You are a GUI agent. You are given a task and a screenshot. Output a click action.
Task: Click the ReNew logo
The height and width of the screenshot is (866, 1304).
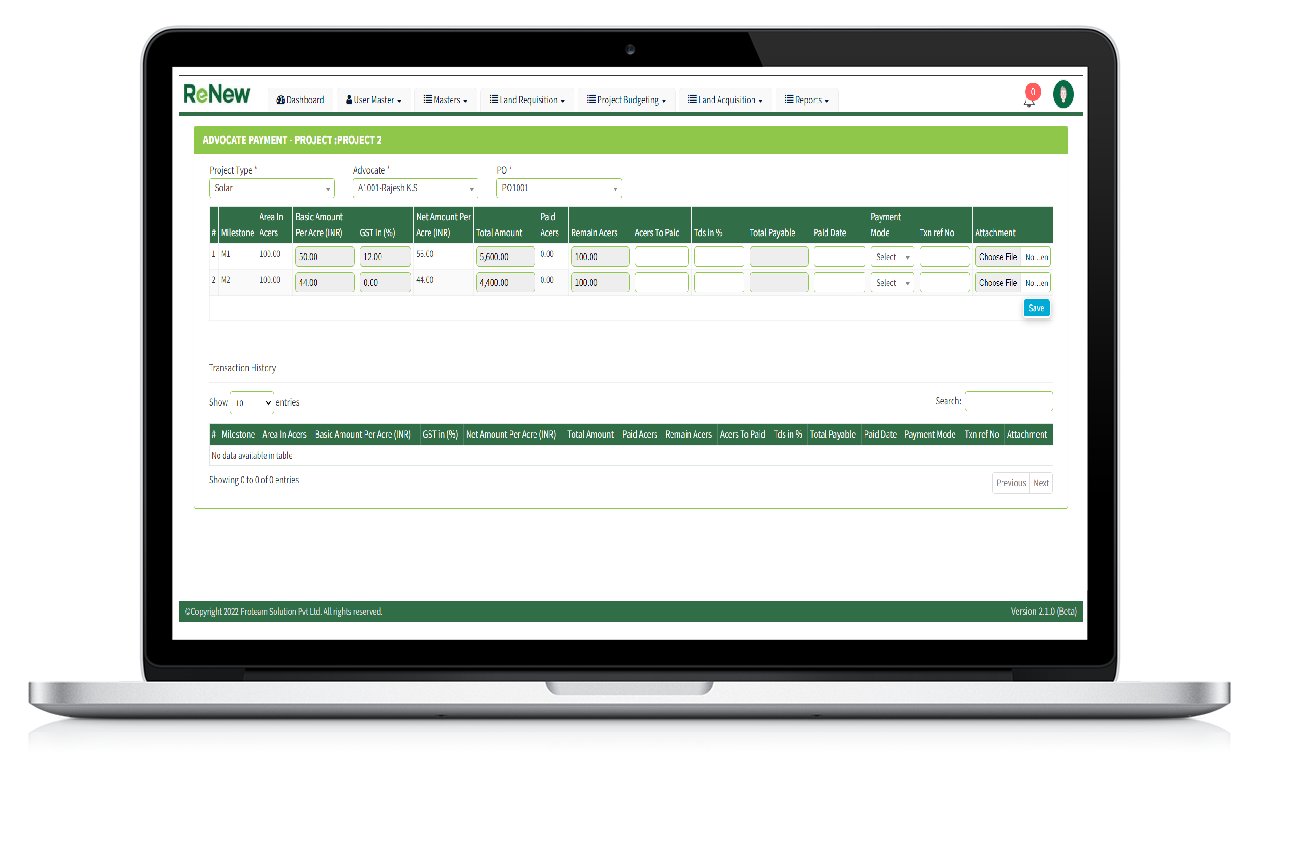pos(216,95)
